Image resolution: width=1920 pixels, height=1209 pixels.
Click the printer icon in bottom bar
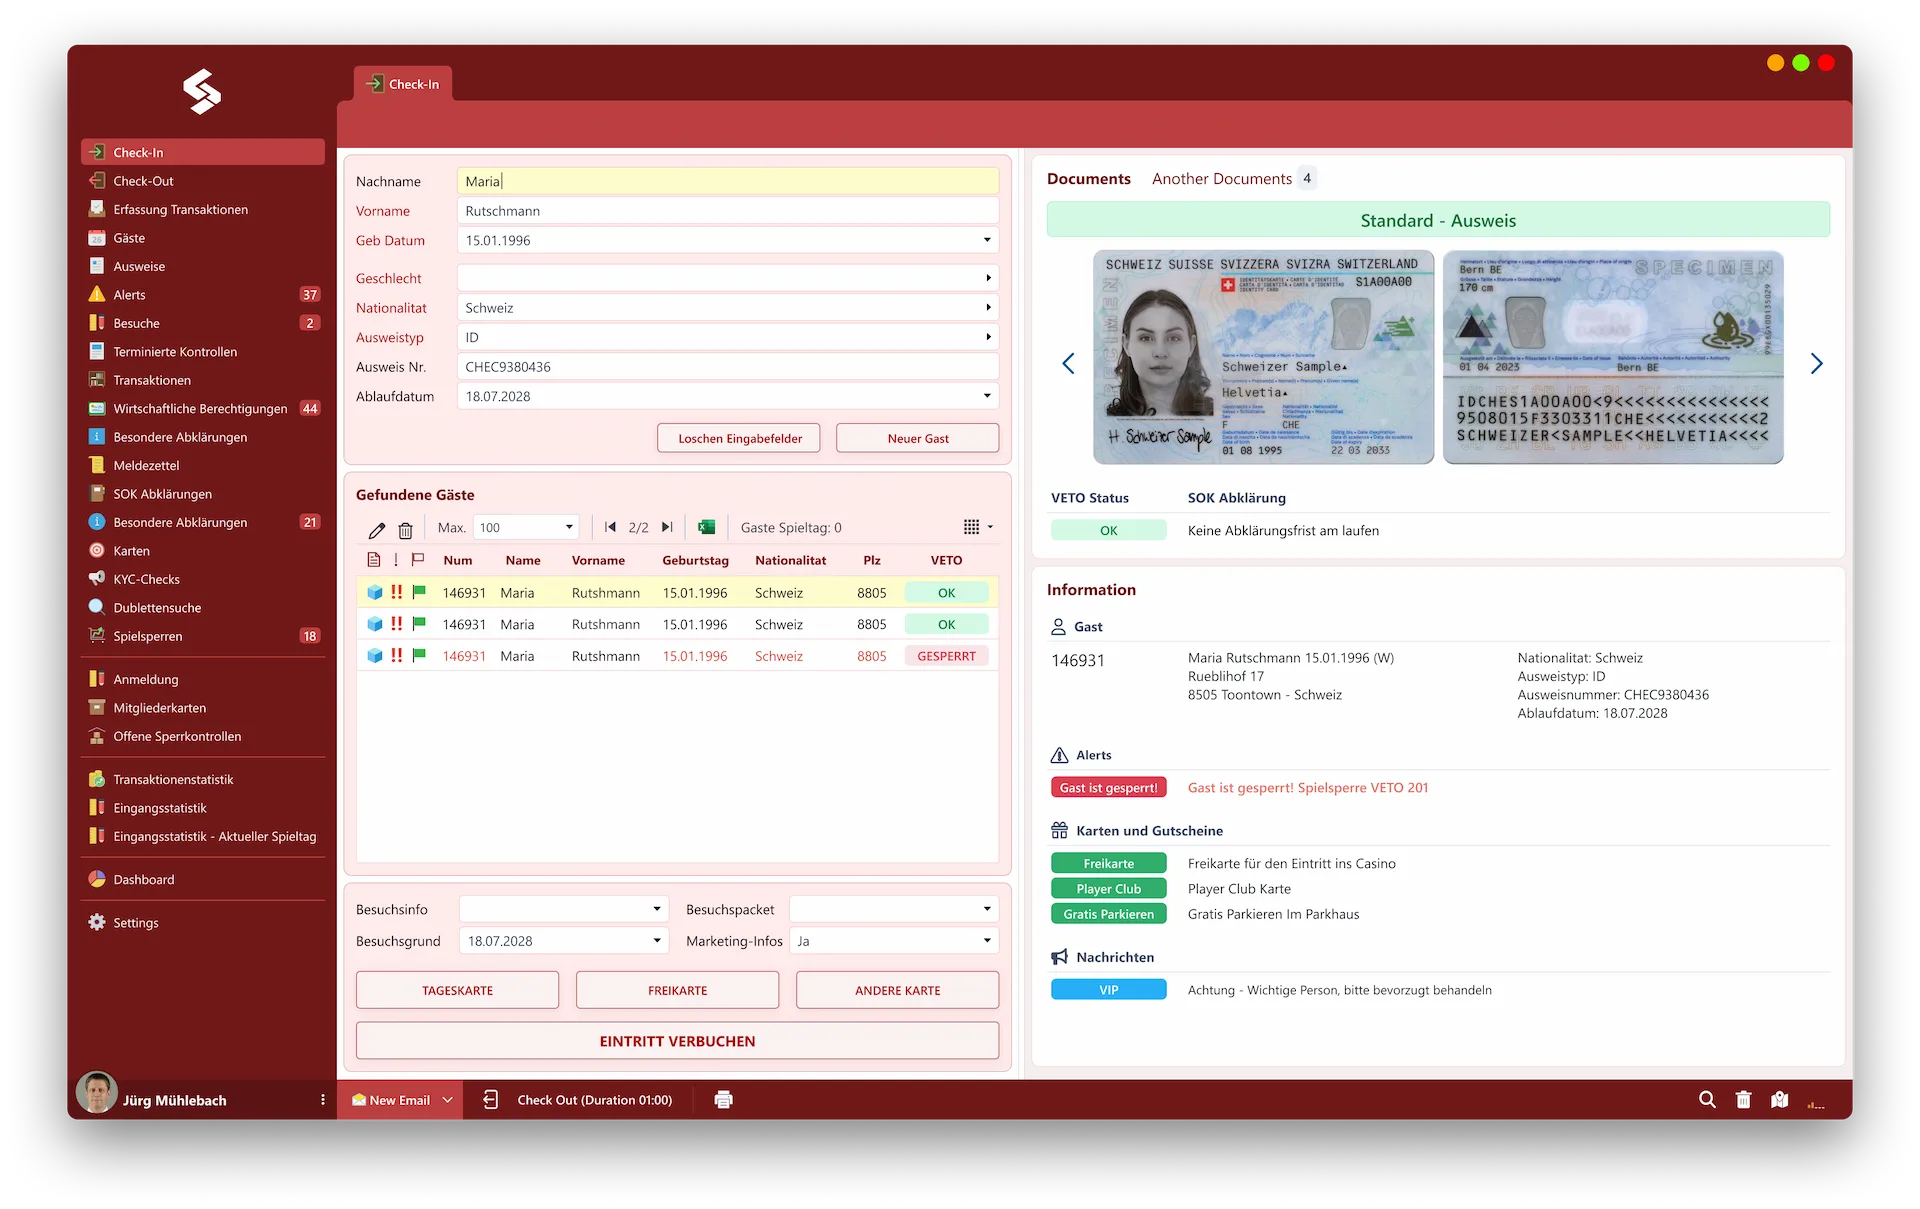click(x=724, y=1100)
